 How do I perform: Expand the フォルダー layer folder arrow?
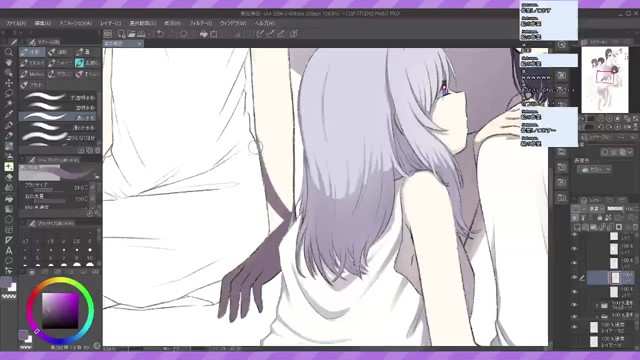[597, 305]
